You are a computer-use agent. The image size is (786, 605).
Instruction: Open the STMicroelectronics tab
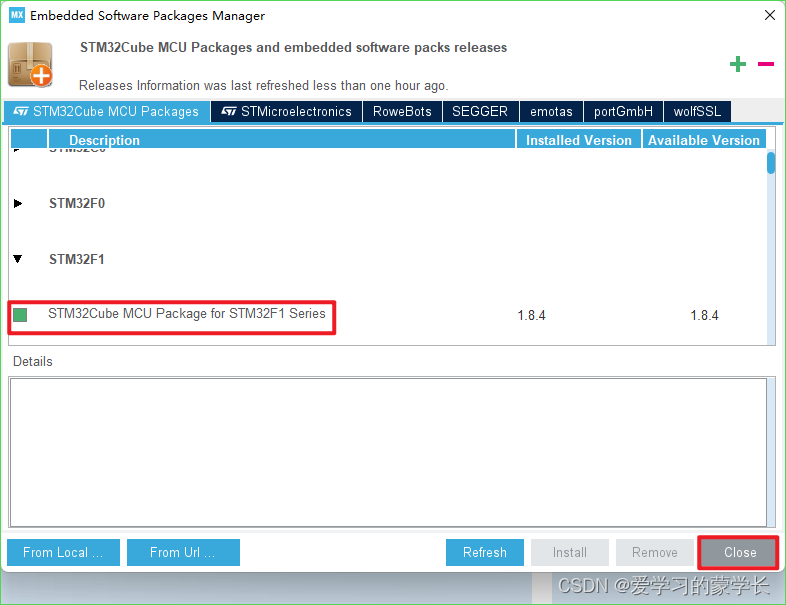point(286,111)
